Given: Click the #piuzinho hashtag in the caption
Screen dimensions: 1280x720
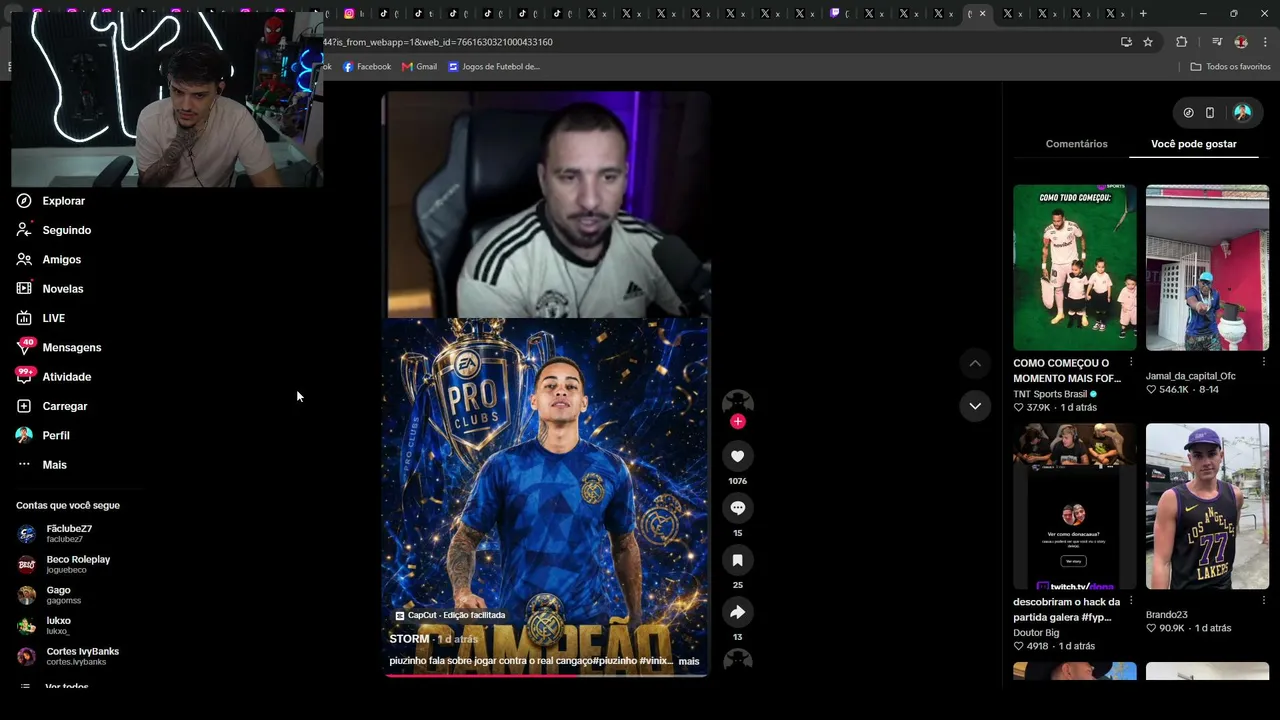Looking at the screenshot, I should 614,661.
